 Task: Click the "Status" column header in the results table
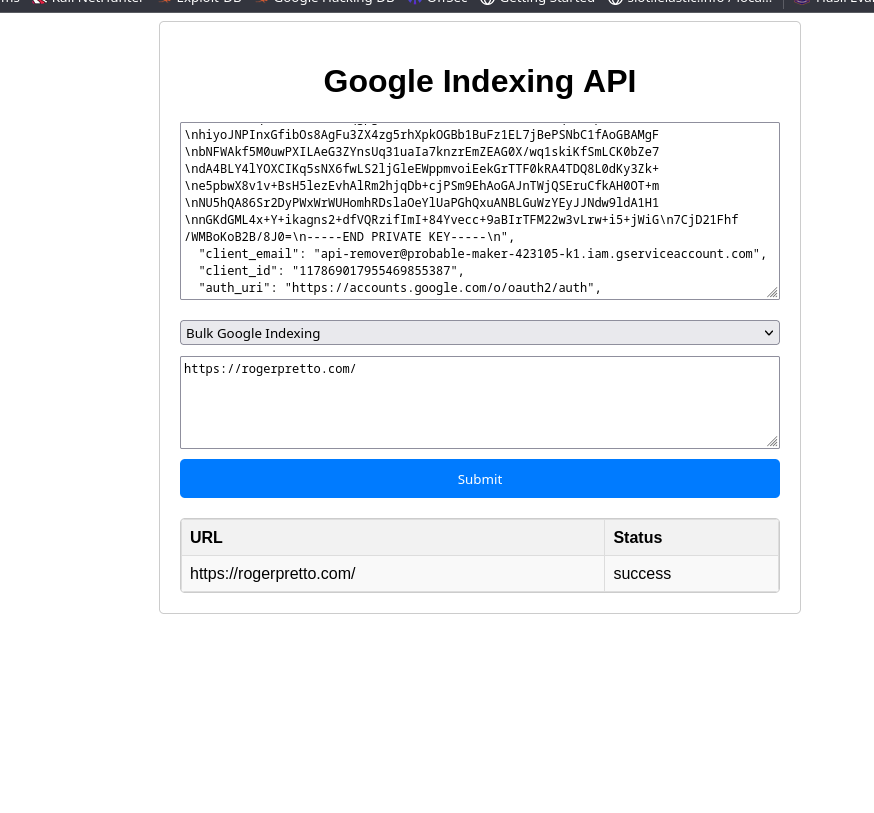point(691,537)
